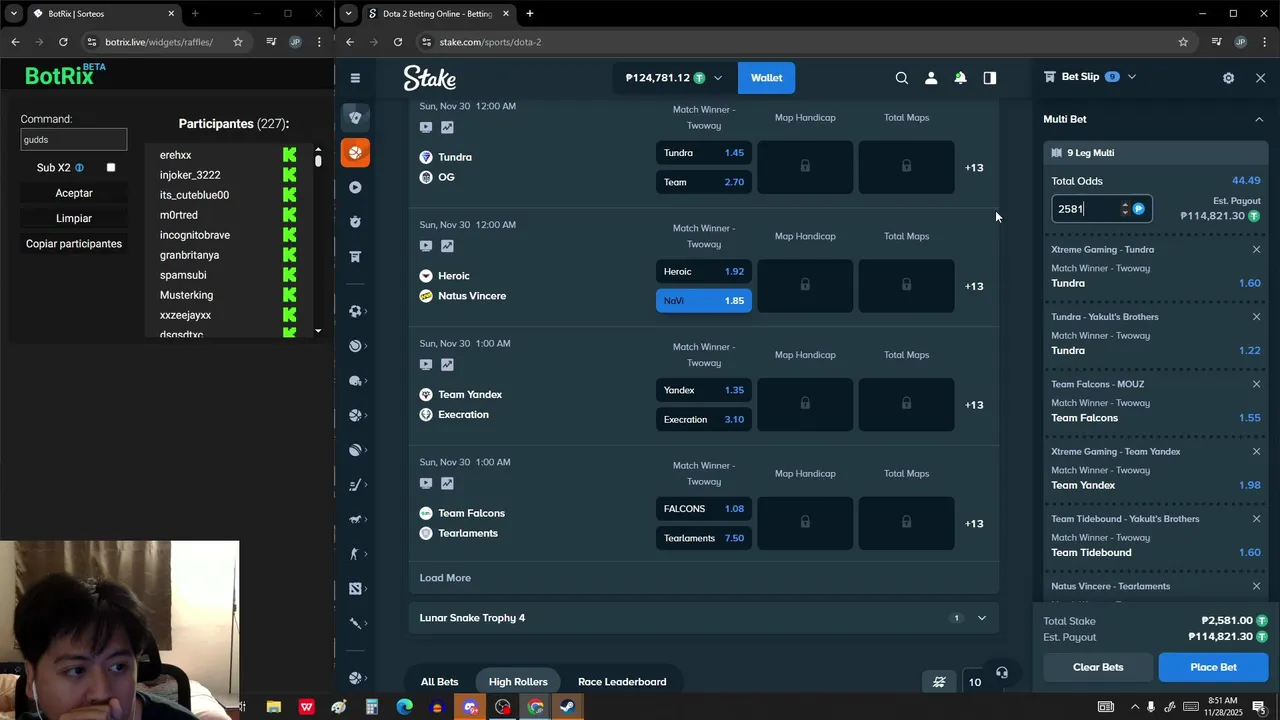Viewport: 1280px width, 720px height.
Task: Switch to the Dota 2 Betting Online tab
Action: pos(438,14)
